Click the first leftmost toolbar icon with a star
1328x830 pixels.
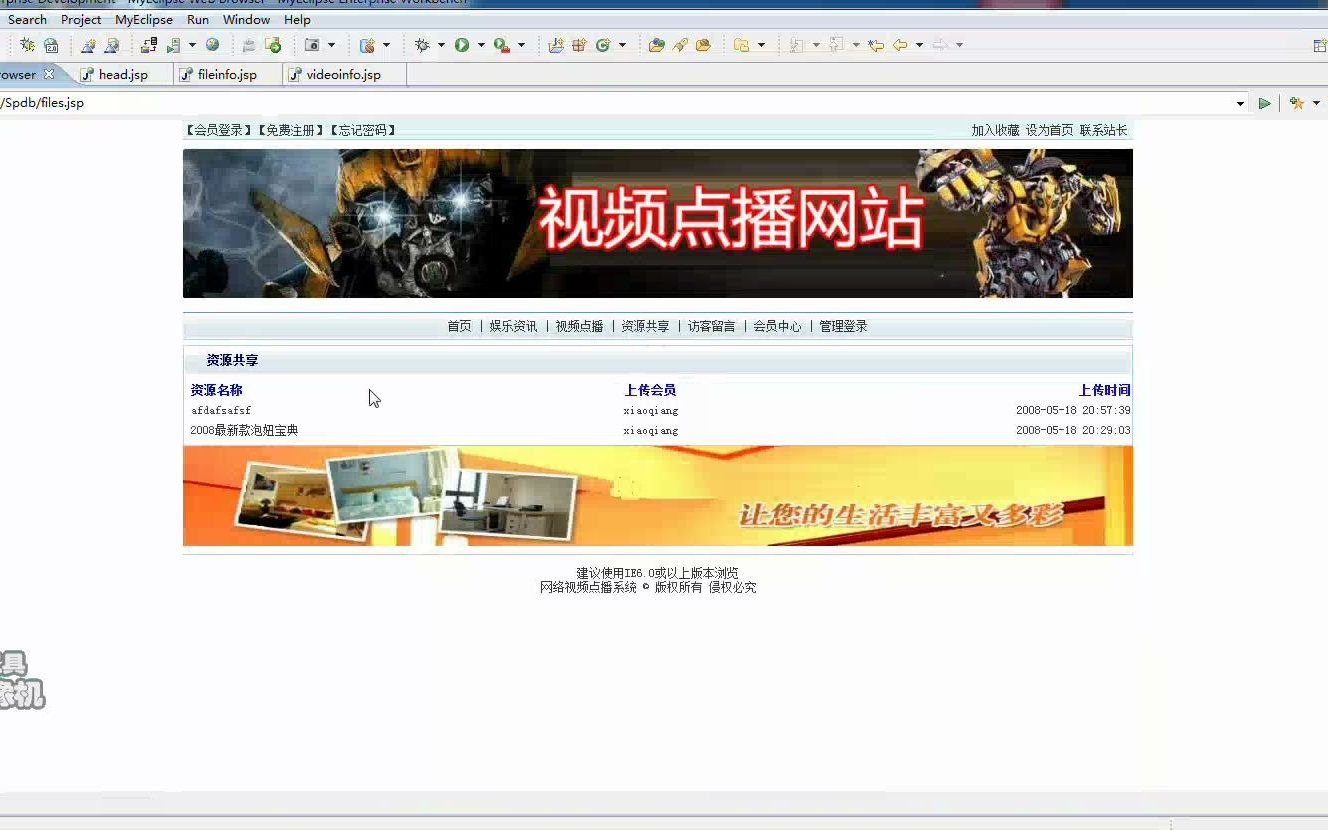[x=27, y=45]
